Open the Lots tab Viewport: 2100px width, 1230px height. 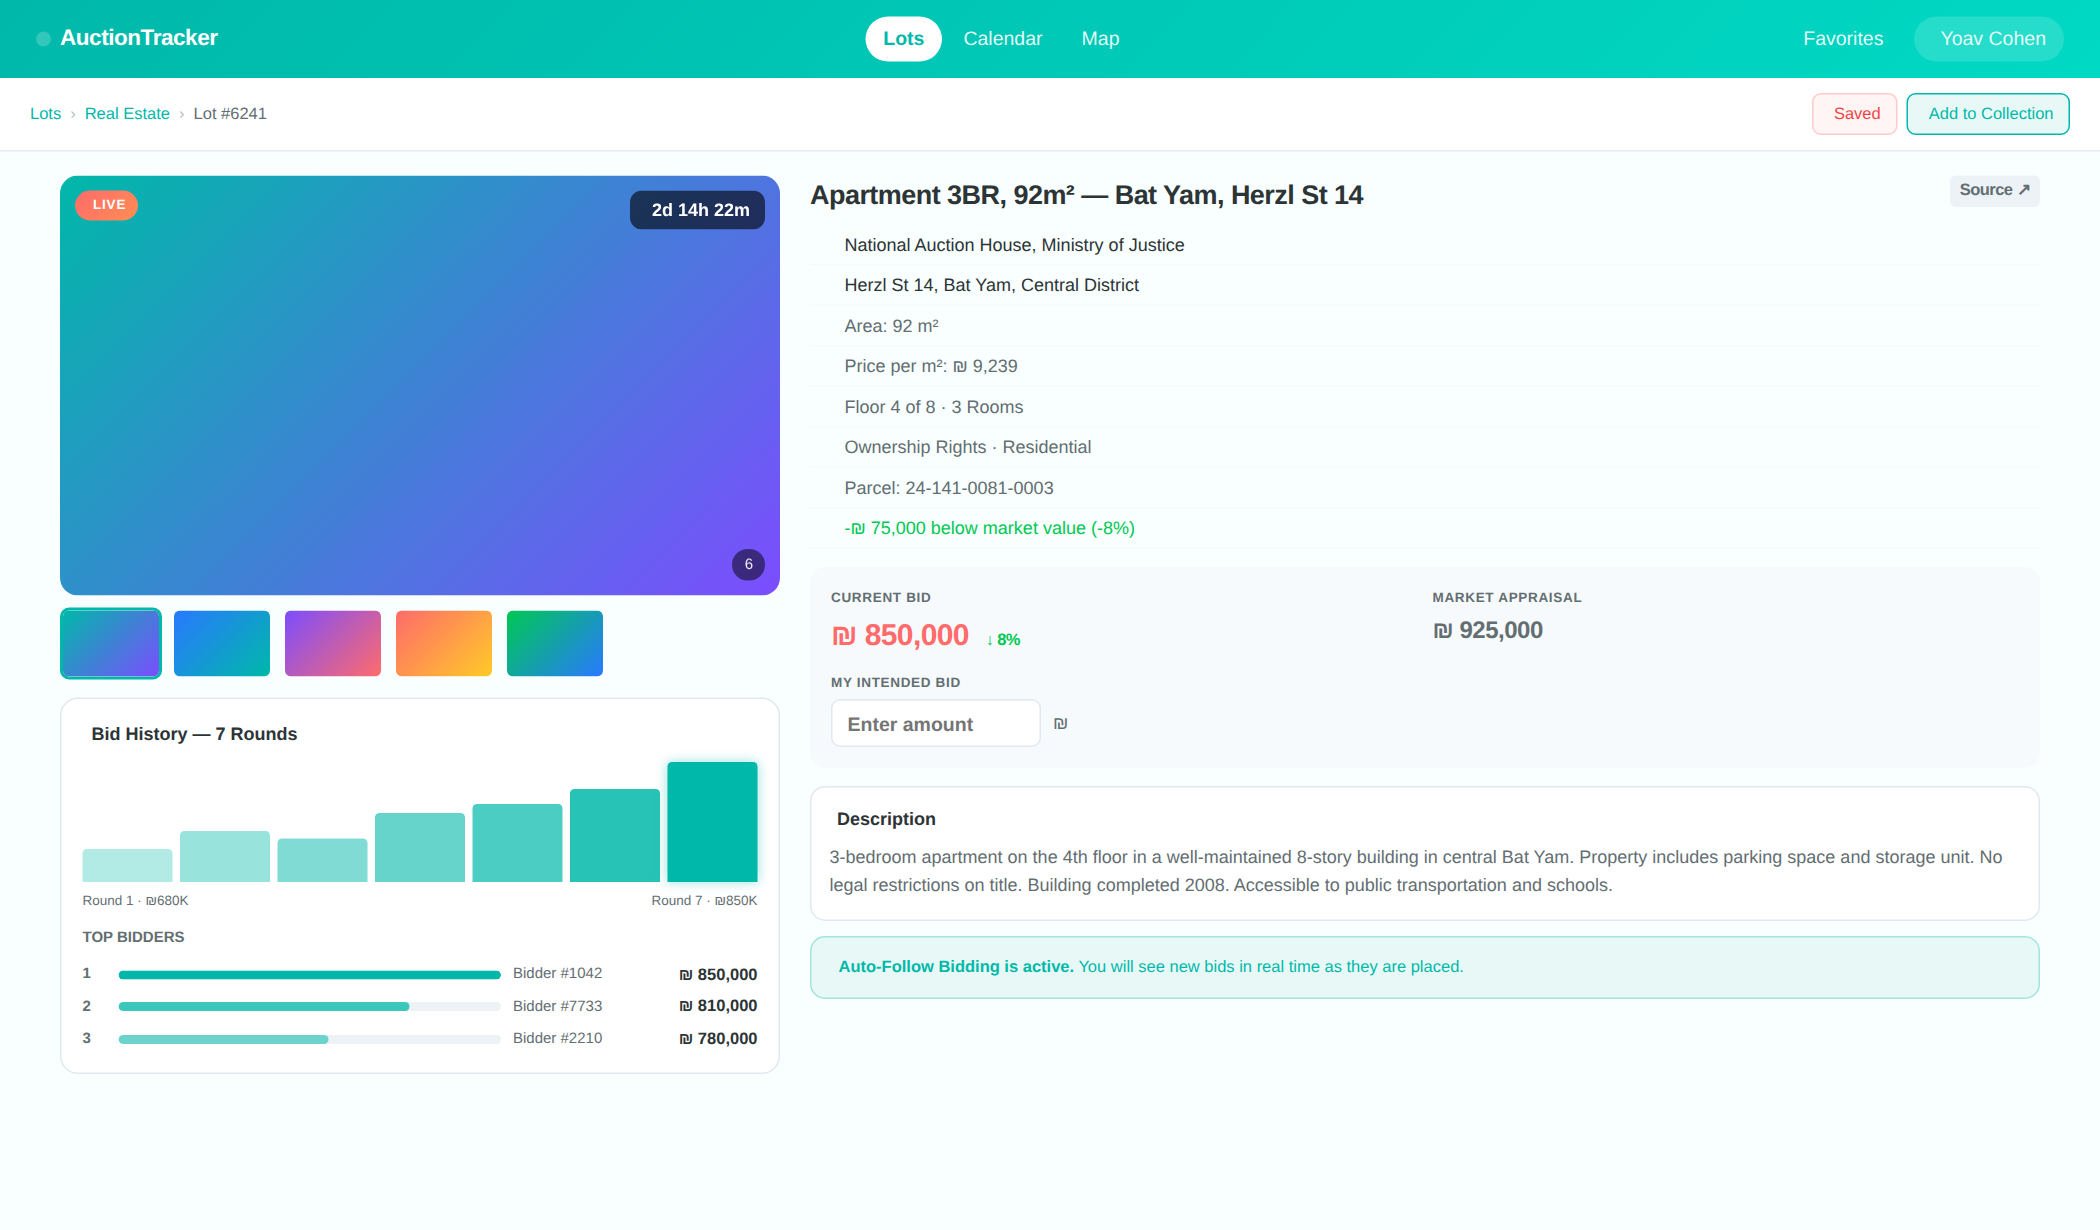[x=903, y=39]
